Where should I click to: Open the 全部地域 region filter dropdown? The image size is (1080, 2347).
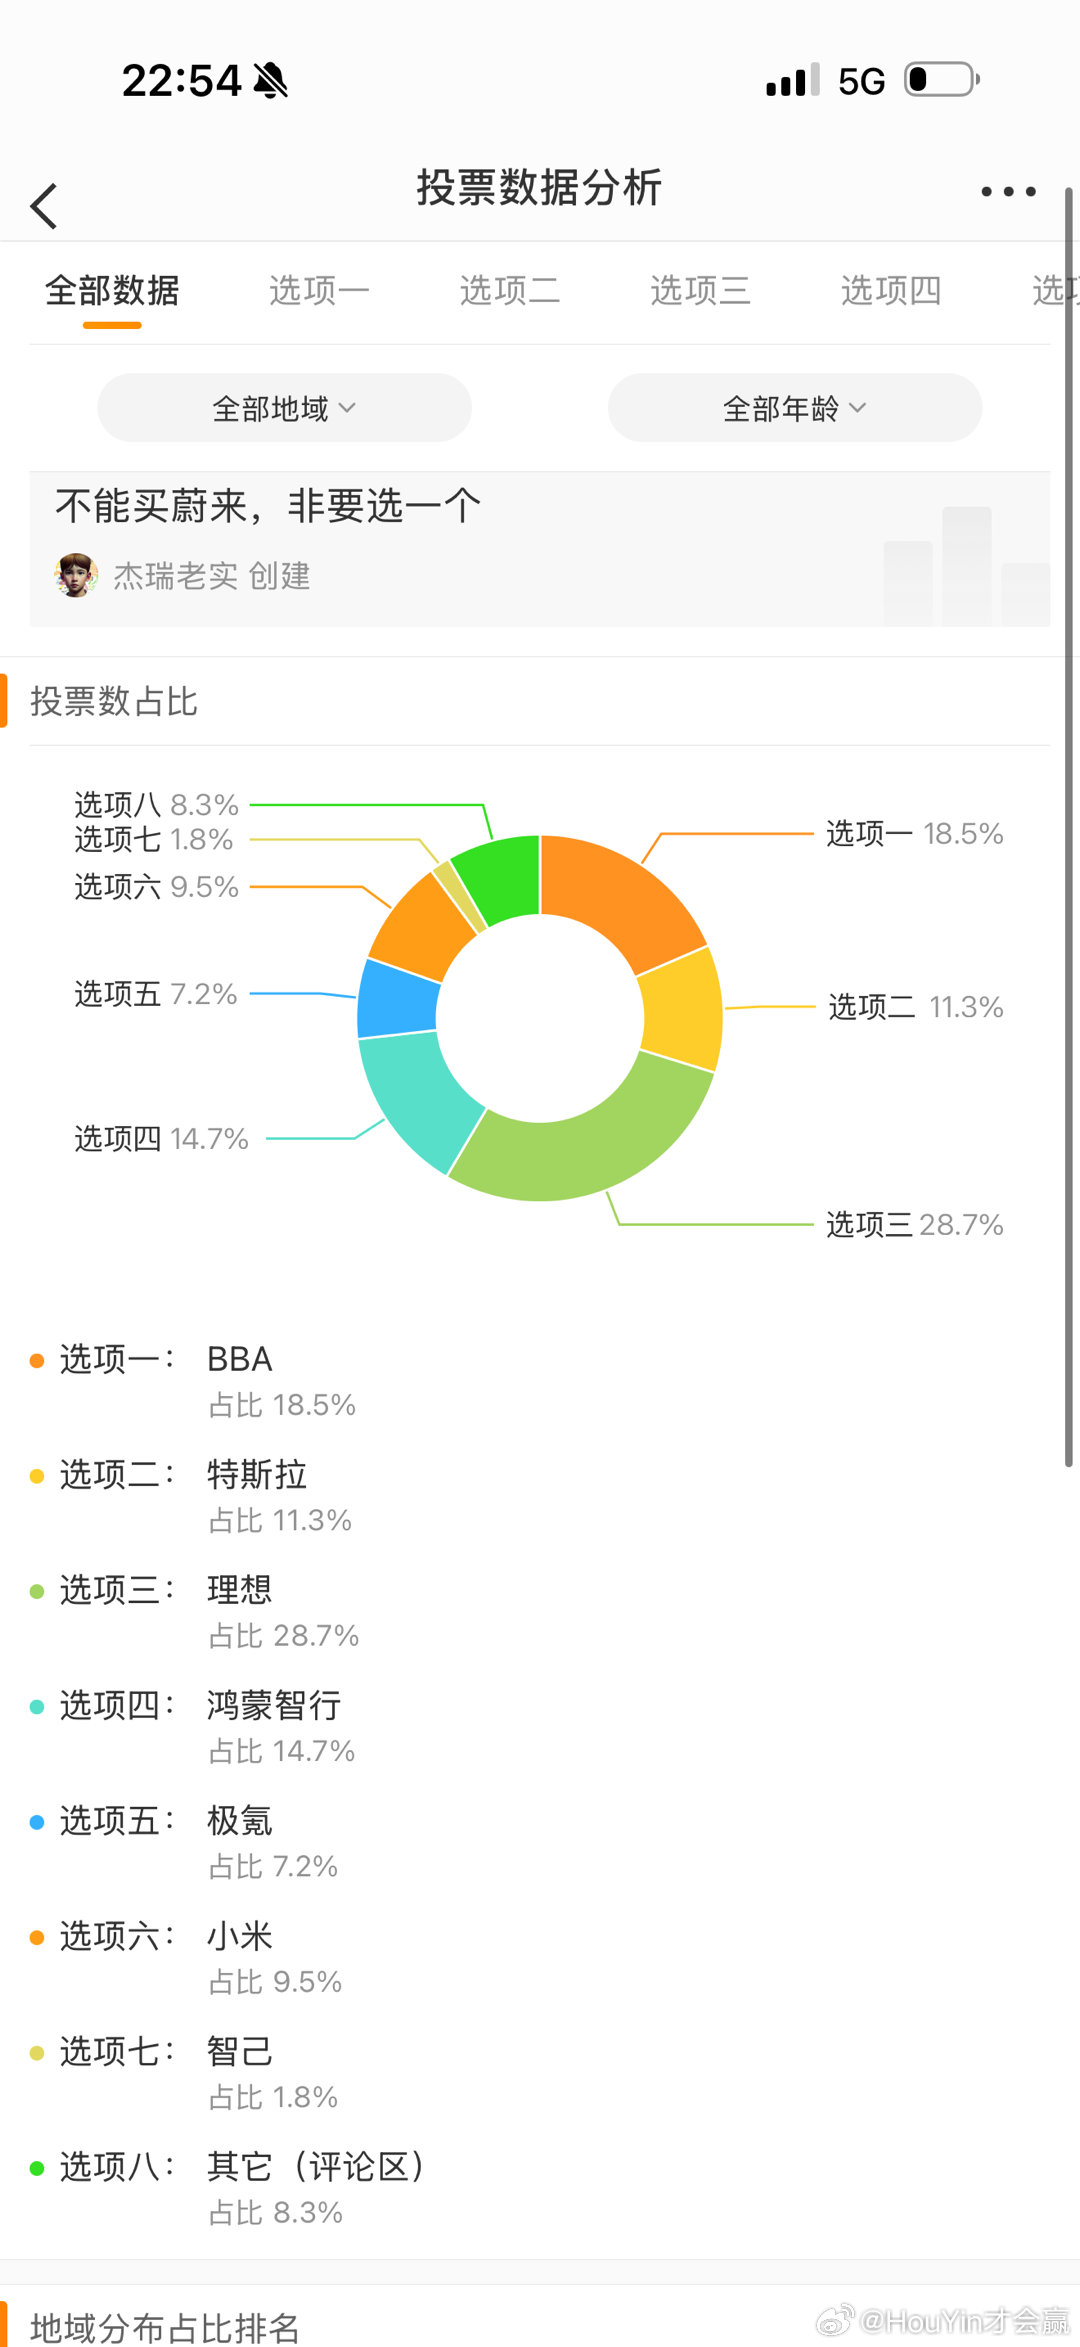click(x=284, y=407)
